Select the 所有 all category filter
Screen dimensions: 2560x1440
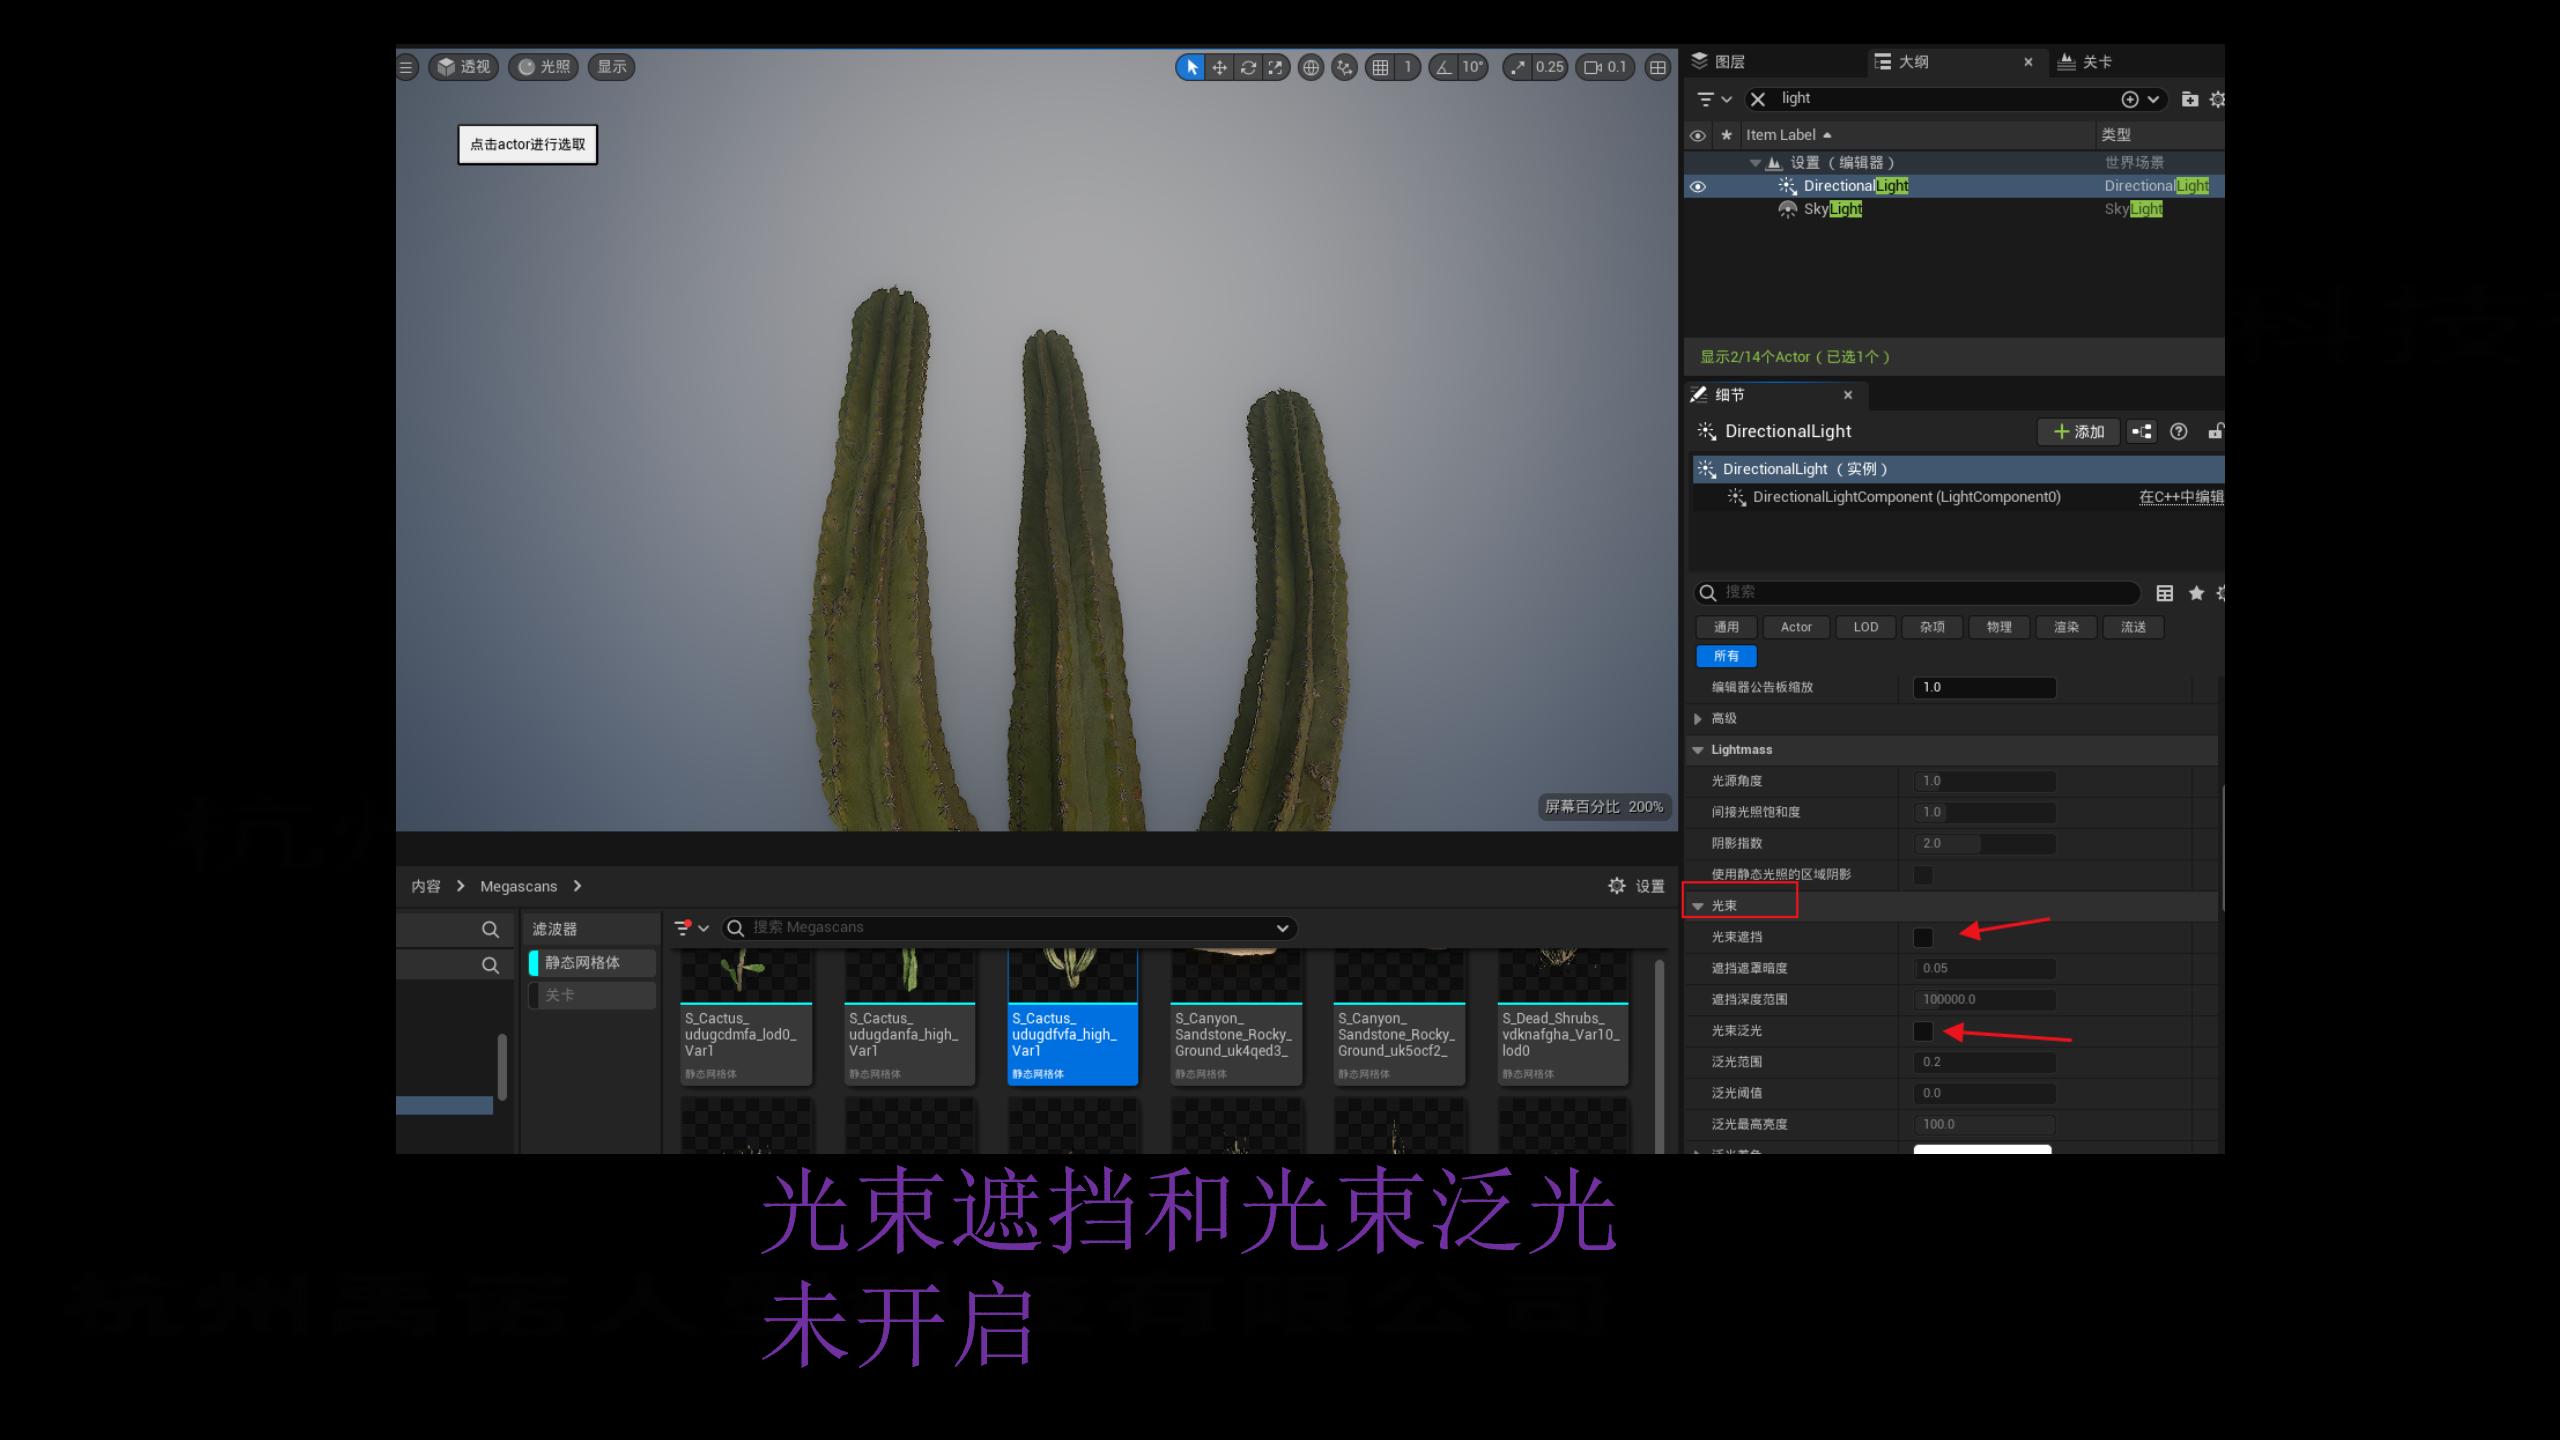1726,656
